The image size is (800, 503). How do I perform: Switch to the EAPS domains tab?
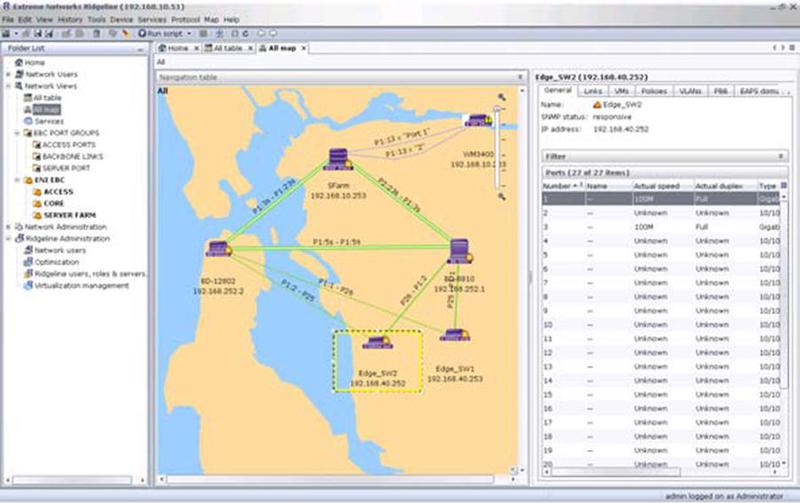759,91
